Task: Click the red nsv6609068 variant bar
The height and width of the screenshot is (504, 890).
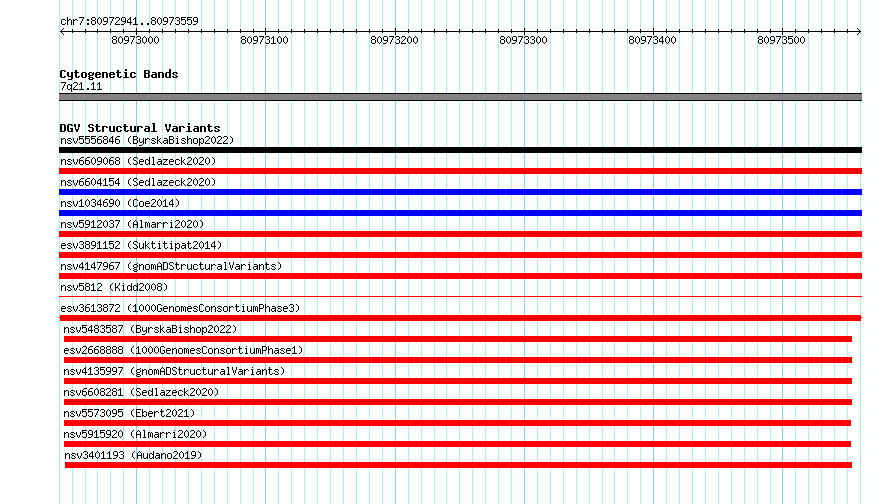Action: pyautogui.click(x=460, y=171)
